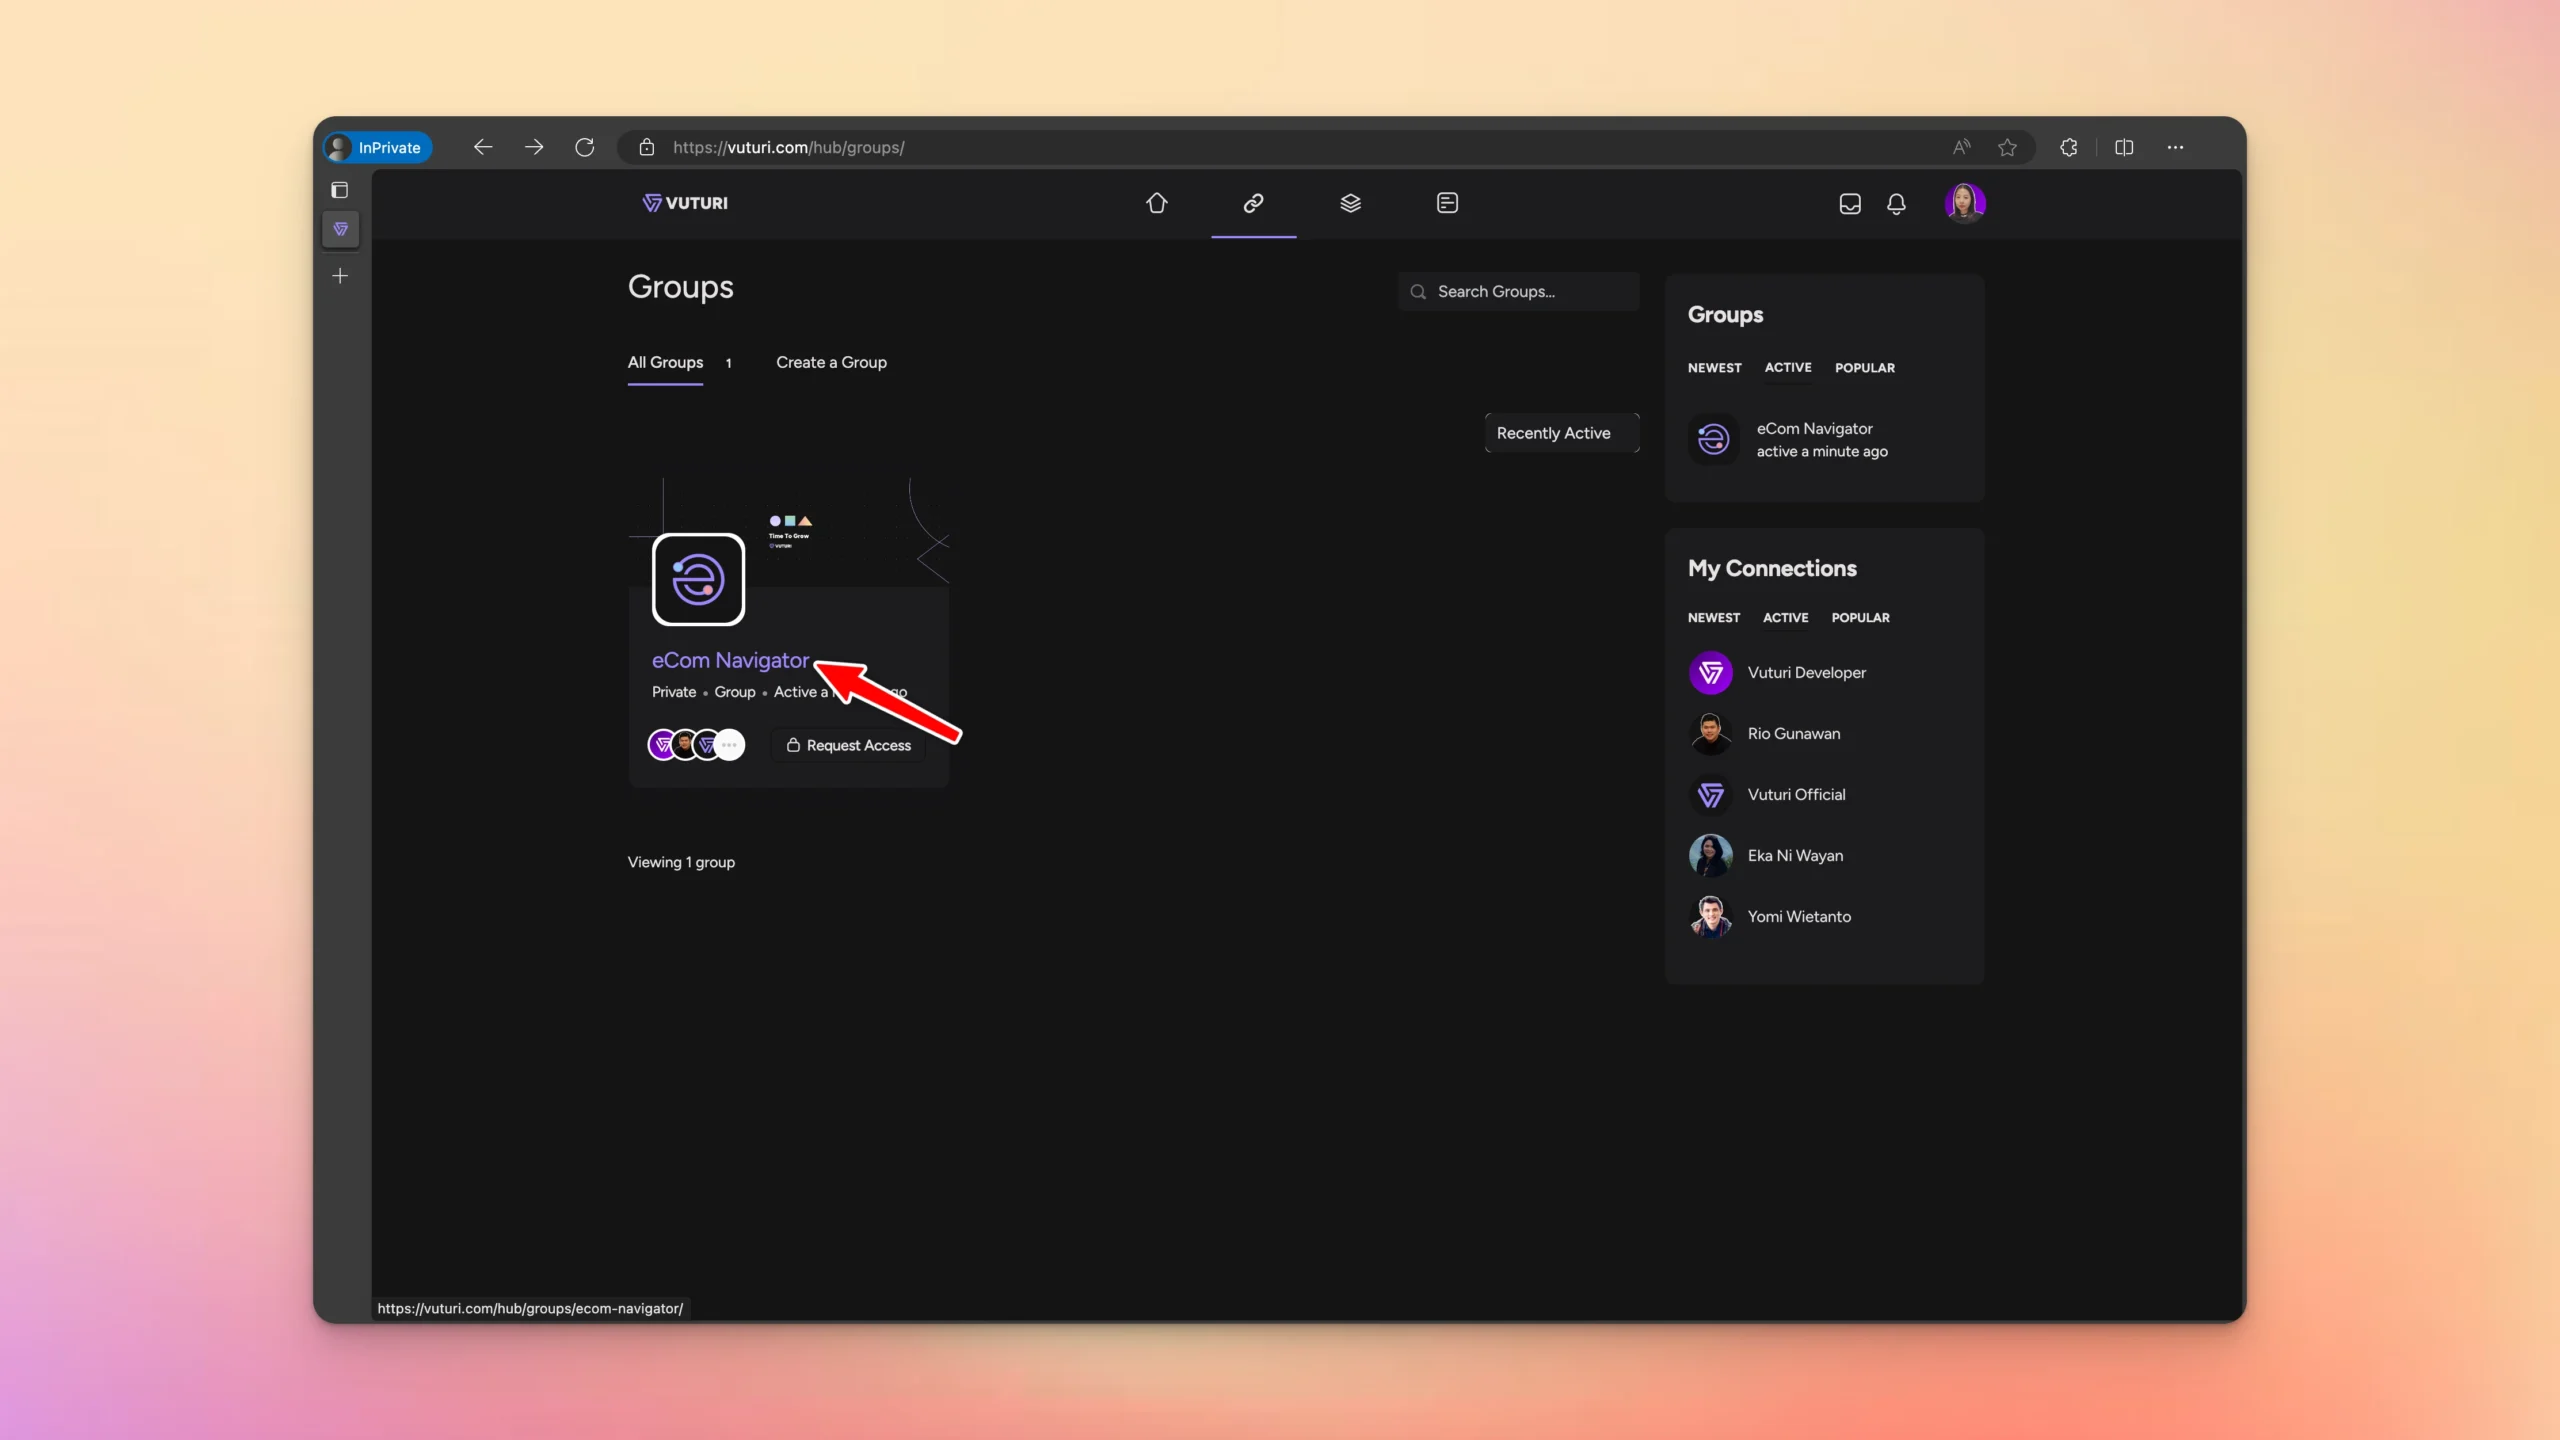Toggle the split screen icon
The height and width of the screenshot is (1440, 2560).
coord(2124,147)
